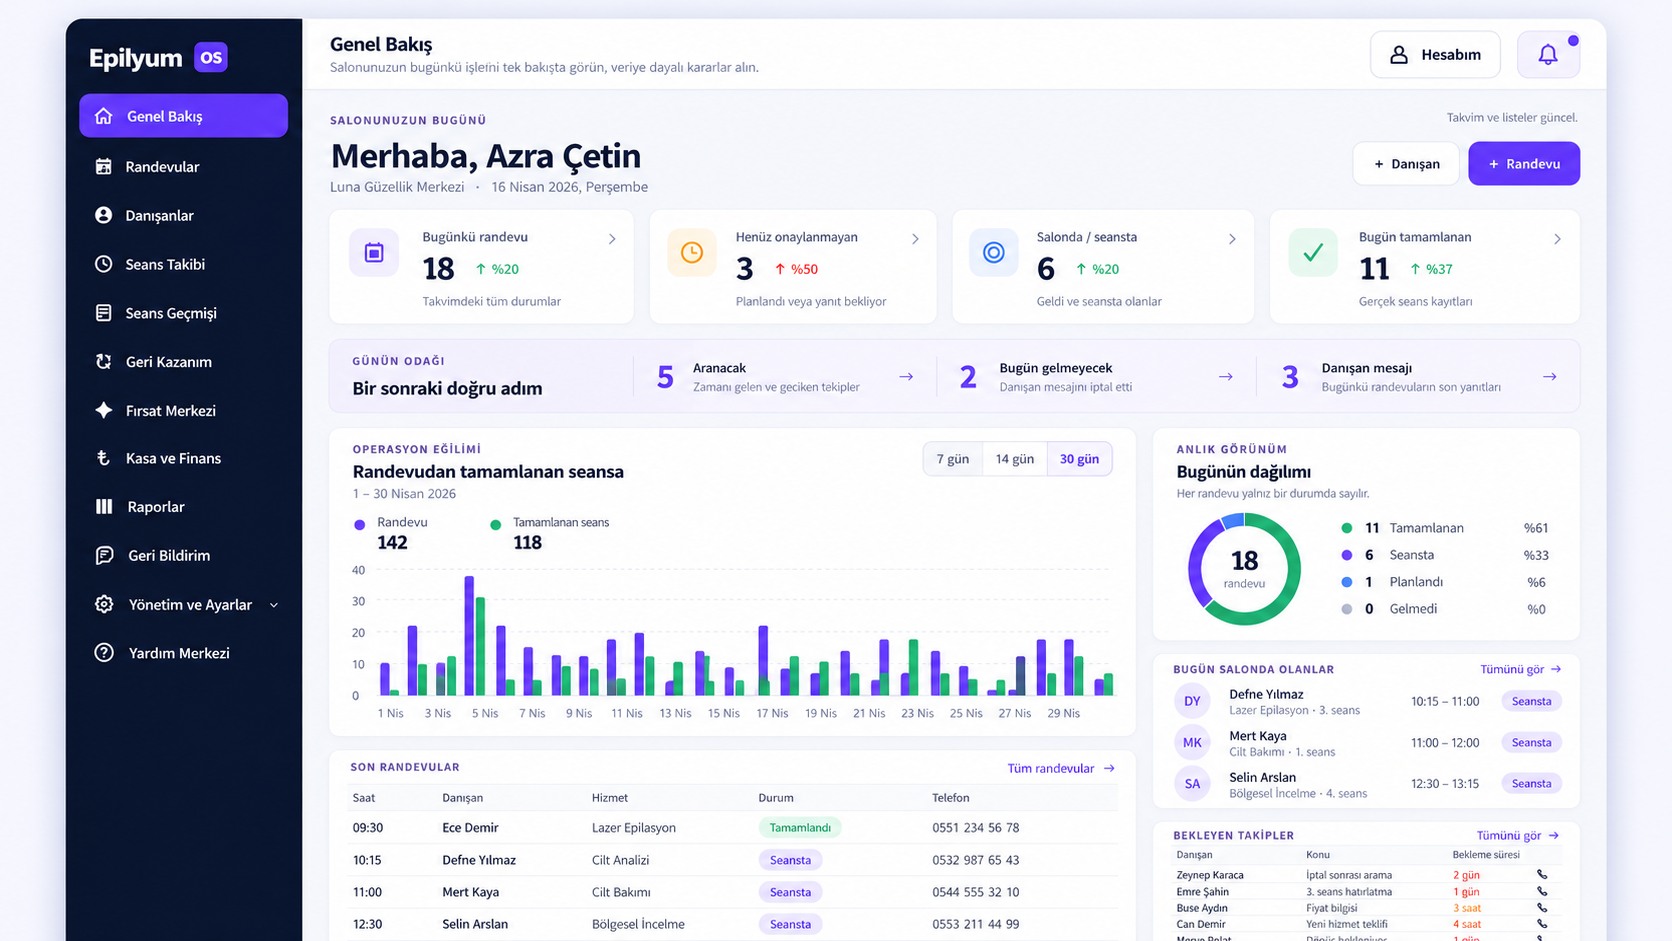This screenshot has width=1672, height=941.
Task: Click the + Randevu button
Action: (x=1523, y=164)
